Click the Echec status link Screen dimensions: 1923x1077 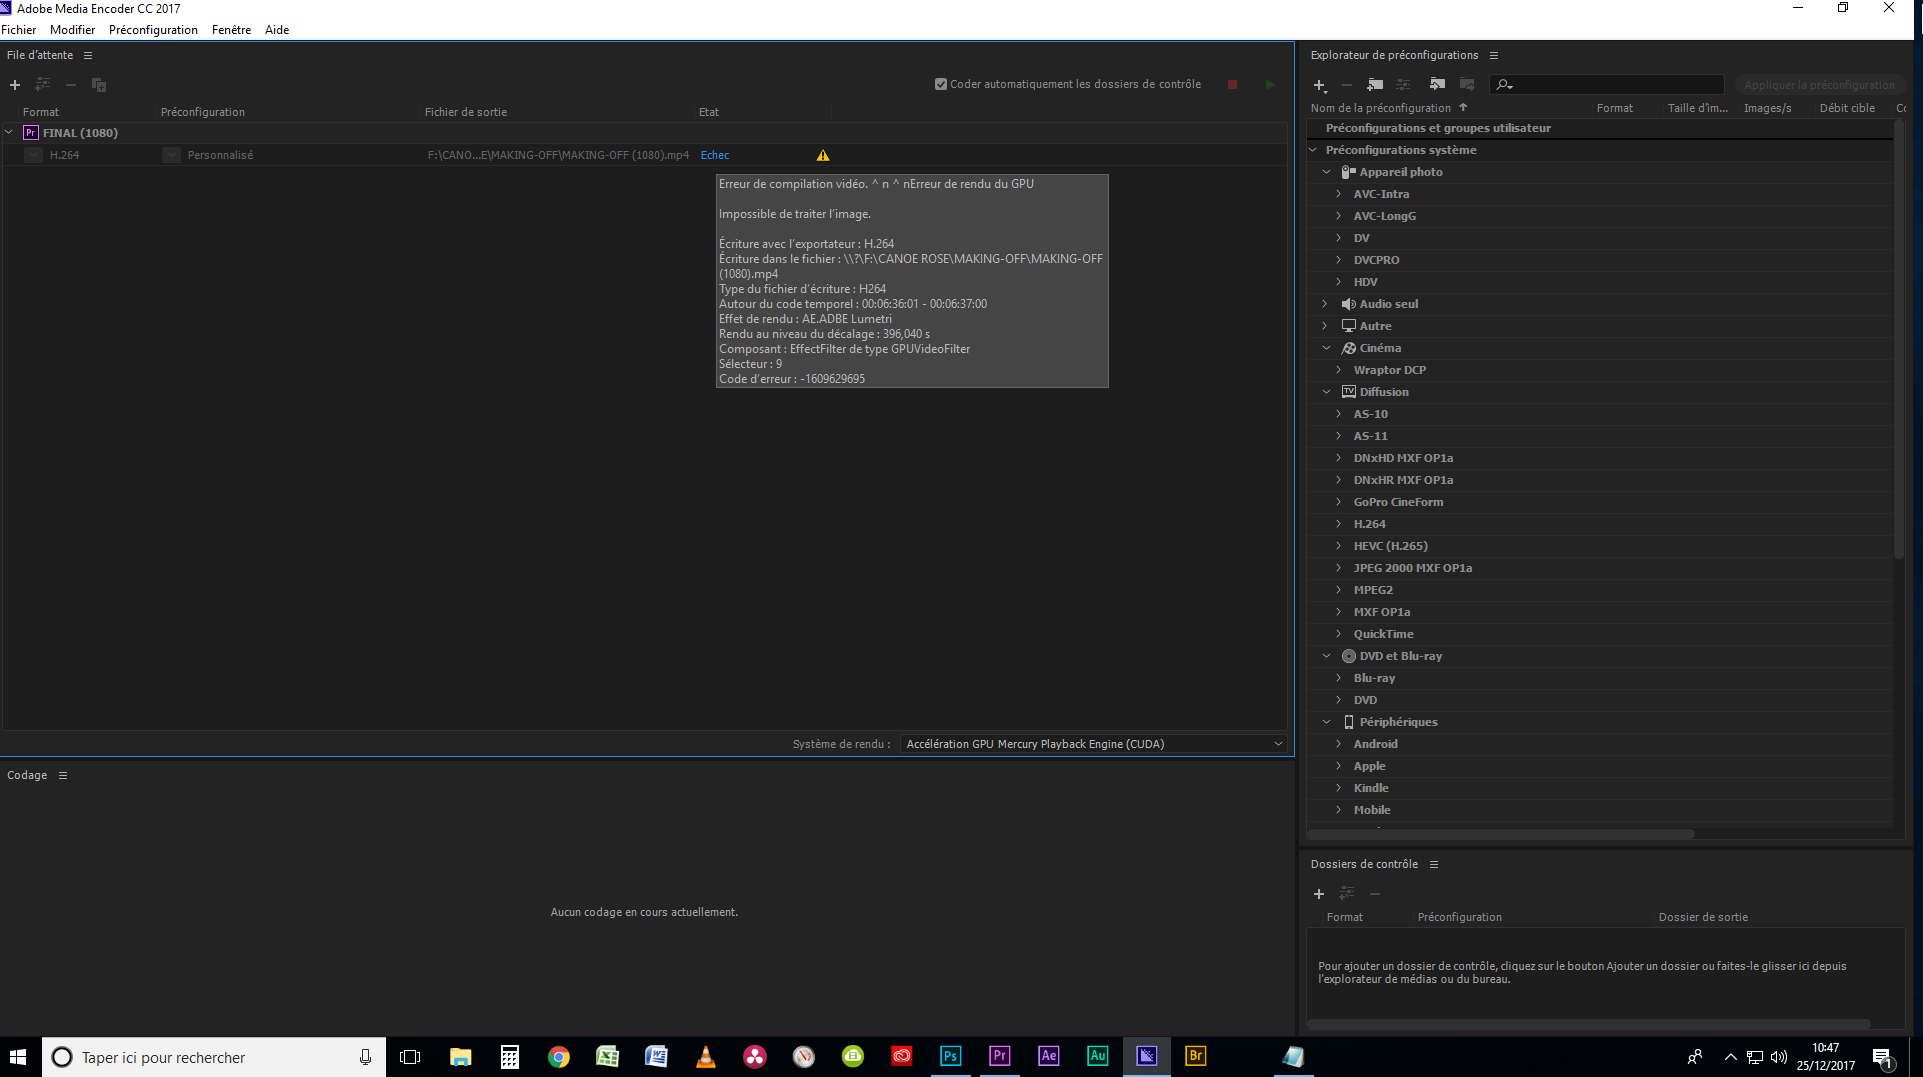tap(715, 155)
